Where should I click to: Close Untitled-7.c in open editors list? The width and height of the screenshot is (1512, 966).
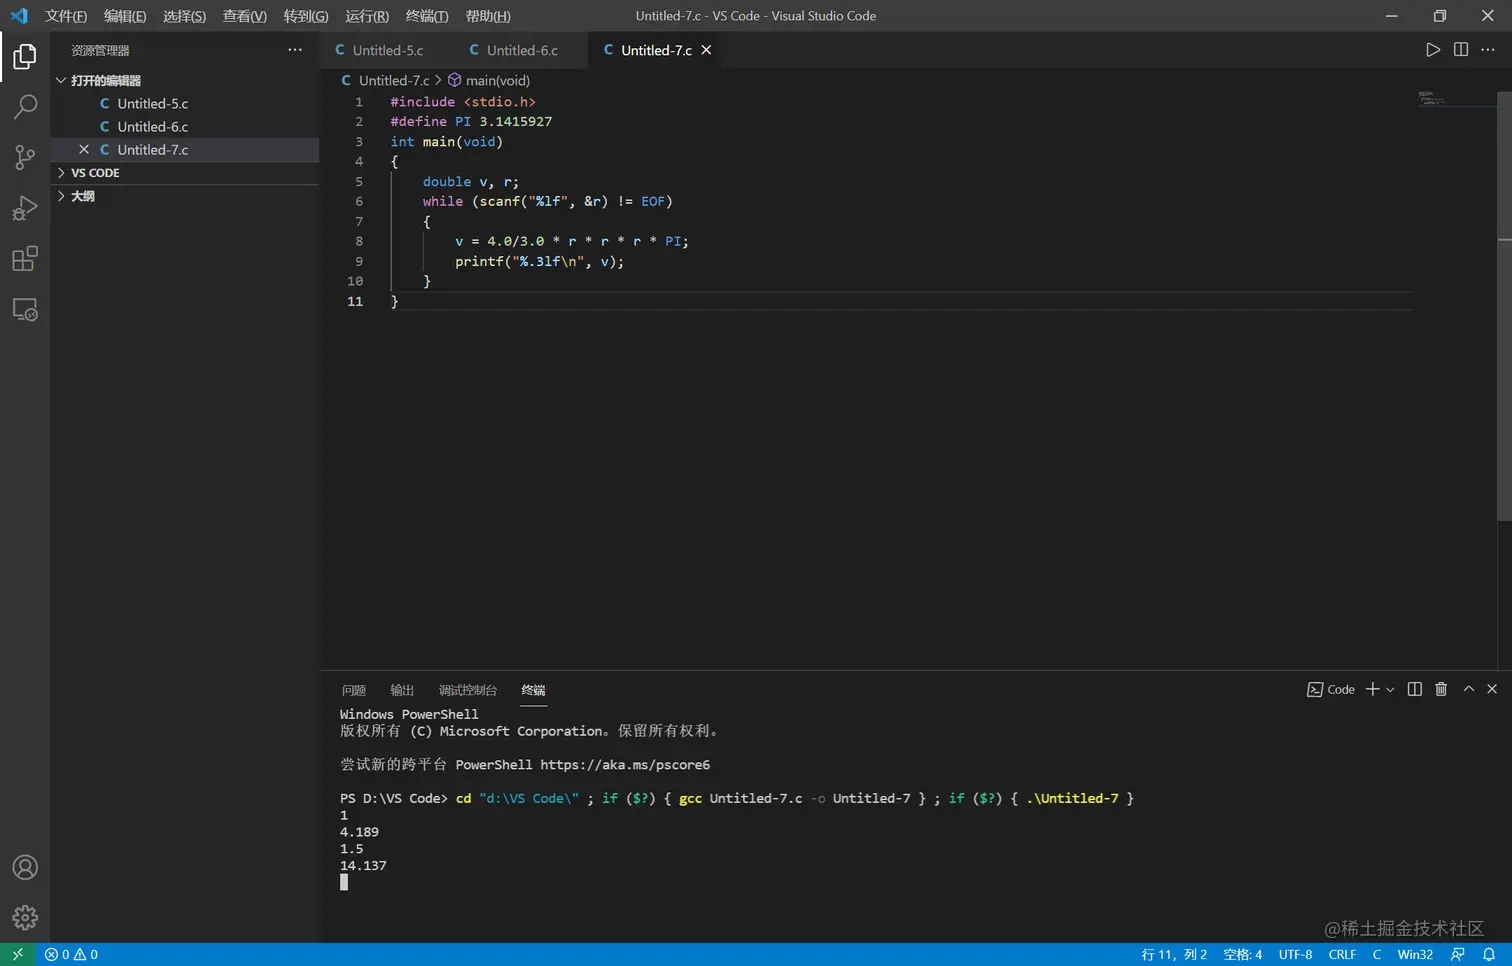pos(84,150)
